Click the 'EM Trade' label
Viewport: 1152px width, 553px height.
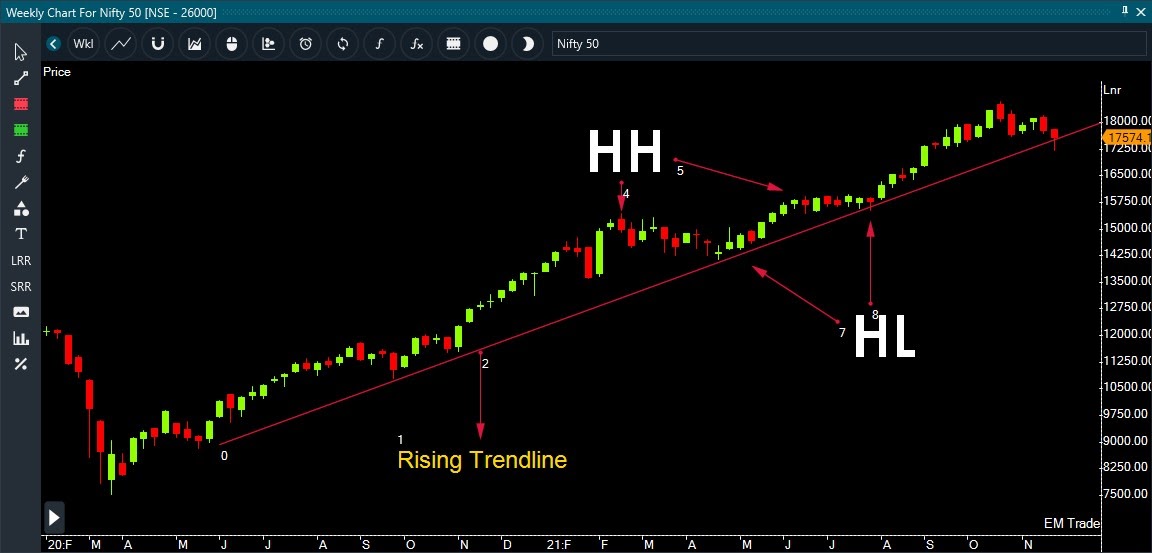pyautogui.click(x=1072, y=524)
